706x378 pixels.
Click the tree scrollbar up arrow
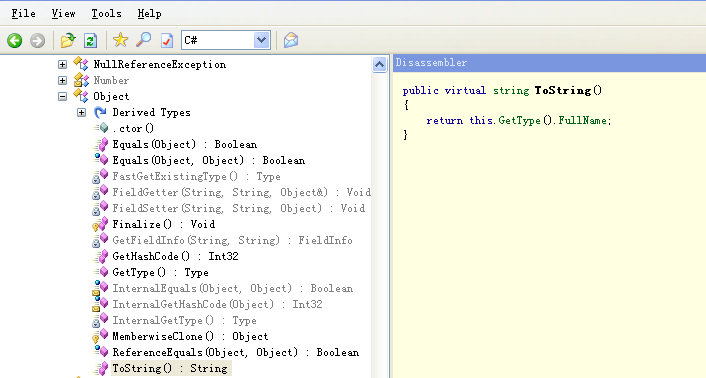(x=380, y=65)
